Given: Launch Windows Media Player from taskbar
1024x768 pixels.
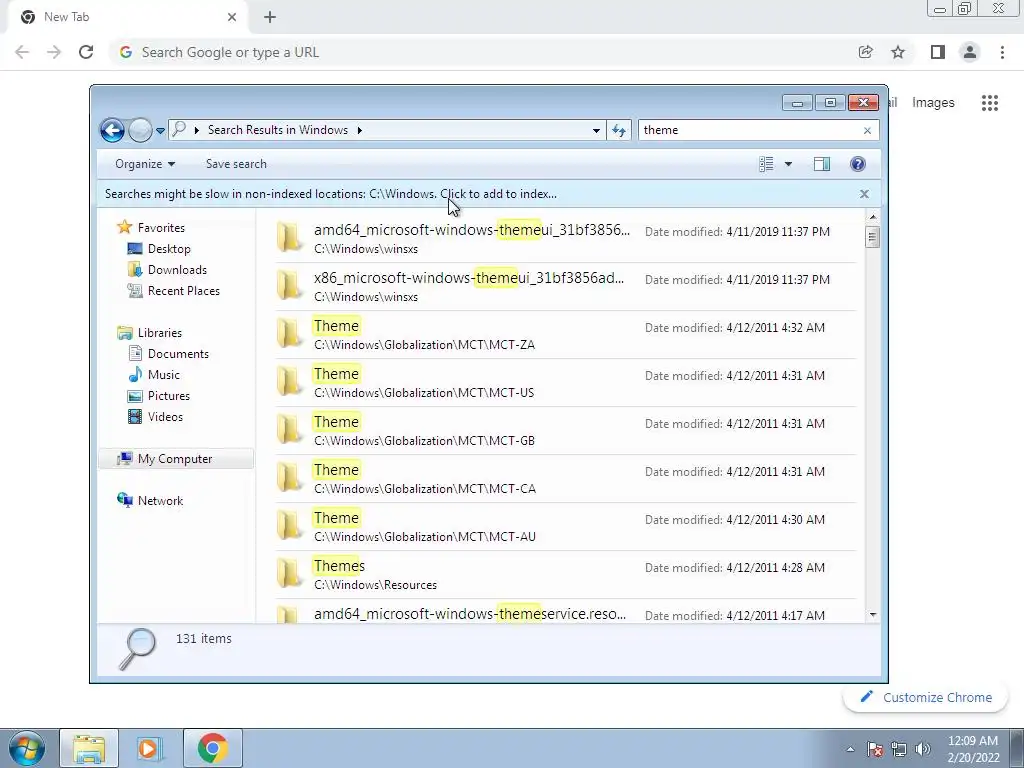Looking at the screenshot, I should click(x=150, y=748).
